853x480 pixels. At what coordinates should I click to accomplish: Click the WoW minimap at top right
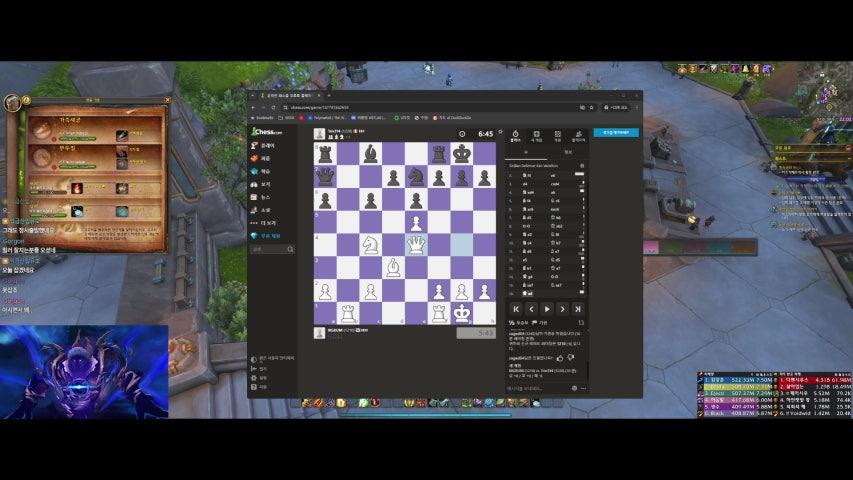[x=824, y=91]
